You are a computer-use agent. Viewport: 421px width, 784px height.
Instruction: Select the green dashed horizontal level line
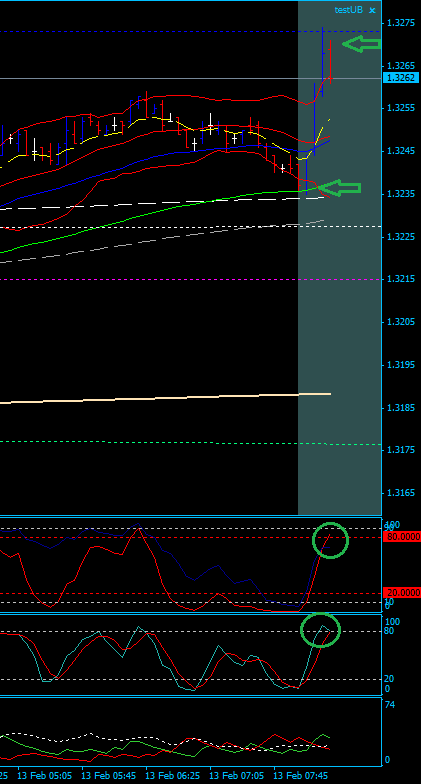point(190,442)
